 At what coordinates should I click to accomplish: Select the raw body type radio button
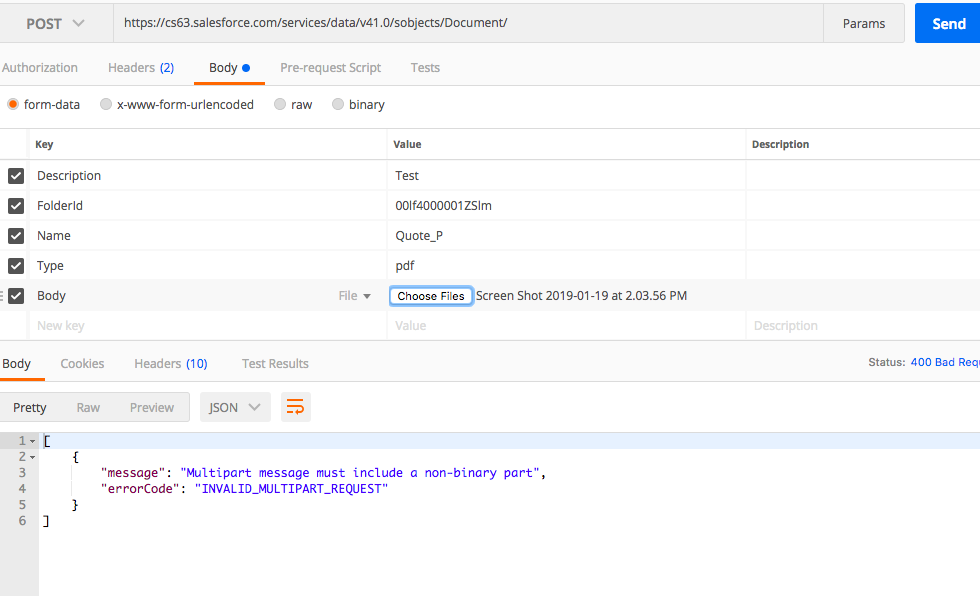coord(280,105)
